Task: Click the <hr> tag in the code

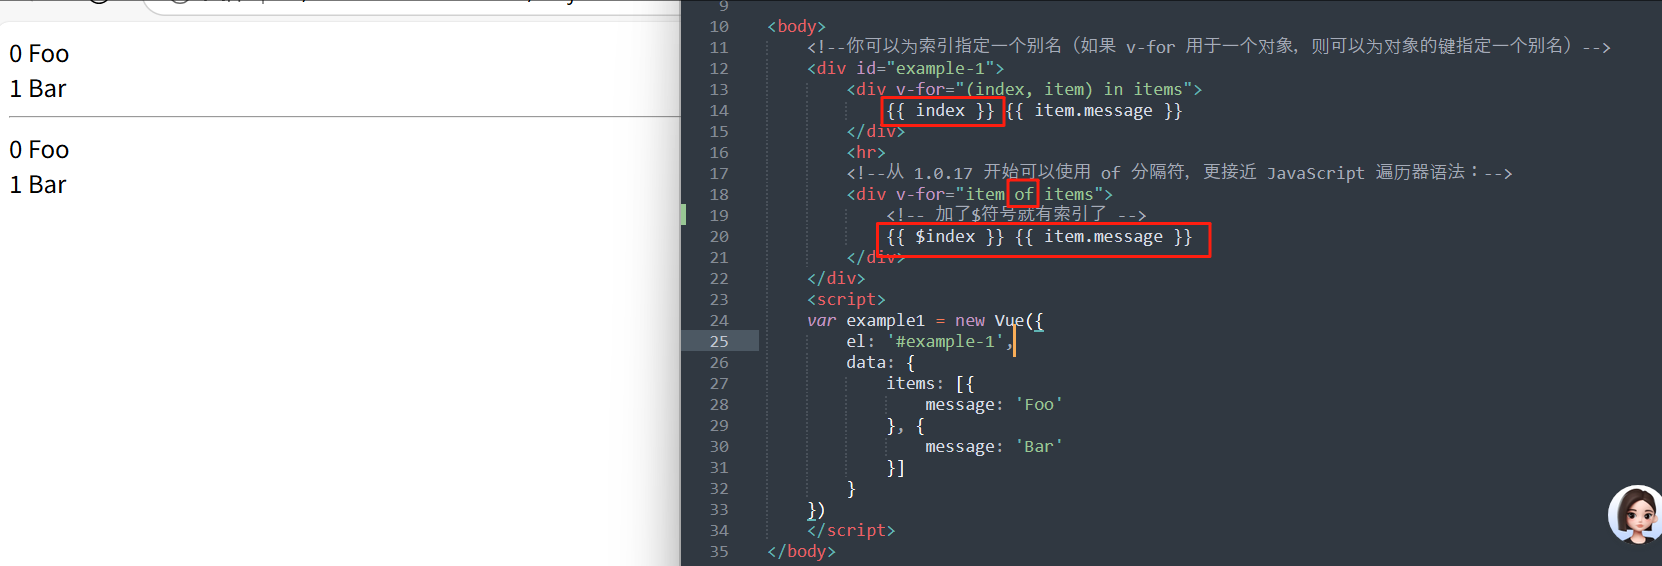Action: click(x=866, y=153)
